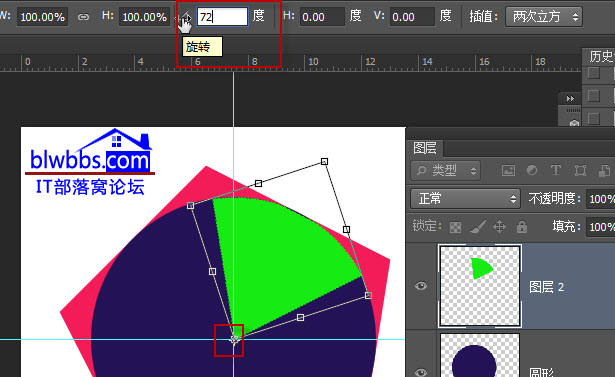The image size is (615, 377).
Task: Click the W scale field showing 100.00%
Action: tap(42, 17)
